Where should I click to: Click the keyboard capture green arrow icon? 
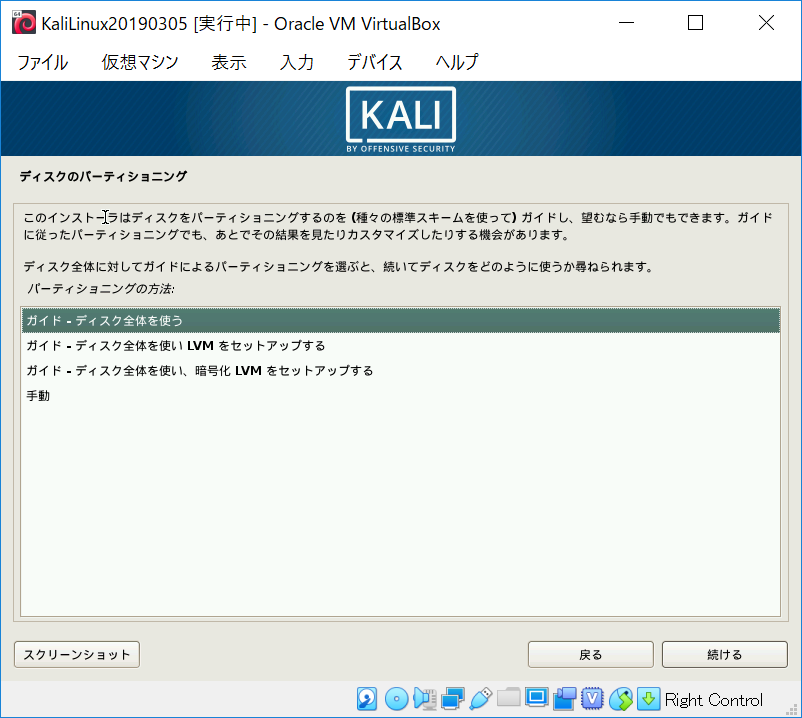648,699
